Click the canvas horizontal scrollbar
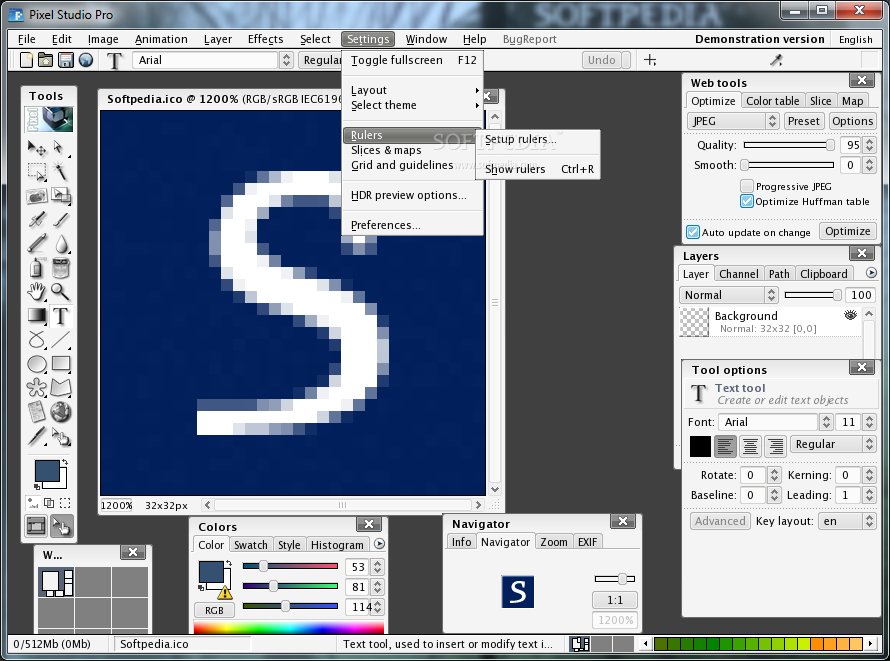This screenshot has height=661, width=890. tap(343, 505)
